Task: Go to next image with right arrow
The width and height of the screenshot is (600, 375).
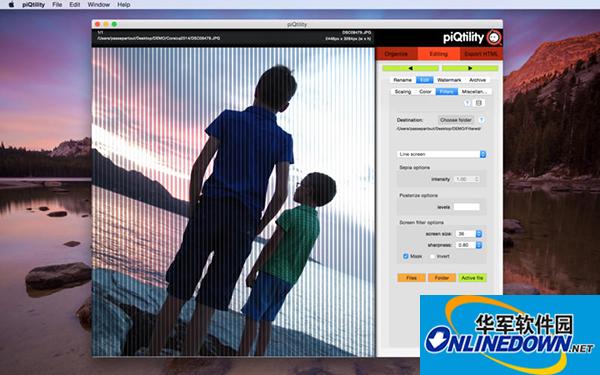Action: click(470, 68)
